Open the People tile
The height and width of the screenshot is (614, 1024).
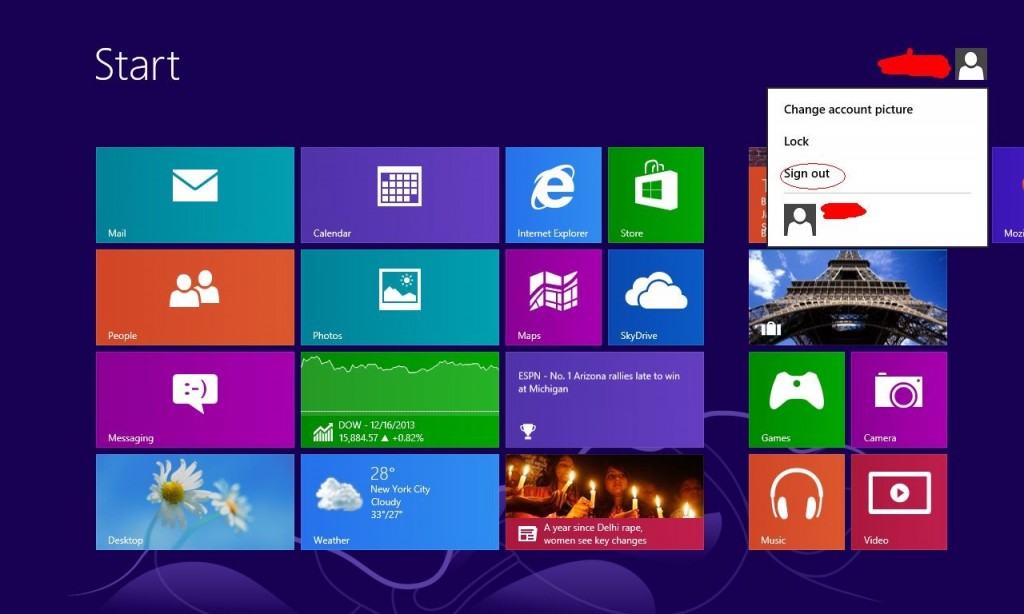pyautogui.click(x=195, y=297)
